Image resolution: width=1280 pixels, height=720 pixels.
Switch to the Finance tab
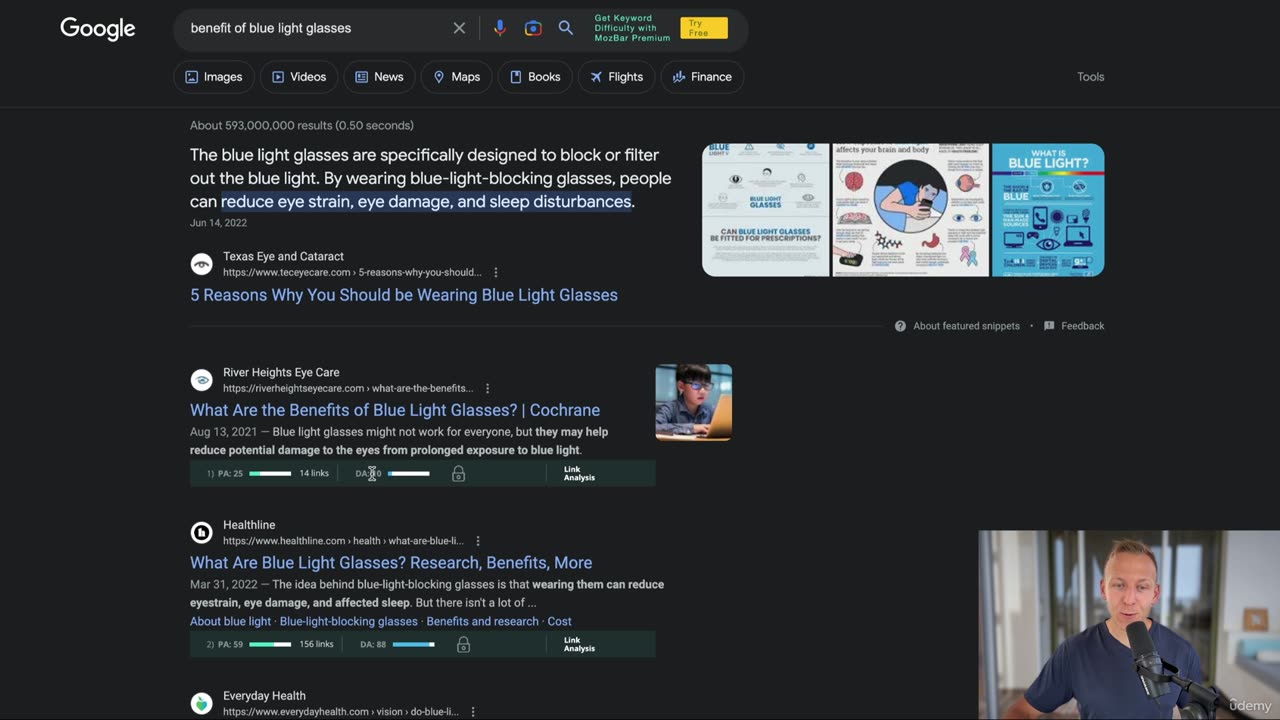pos(702,77)
